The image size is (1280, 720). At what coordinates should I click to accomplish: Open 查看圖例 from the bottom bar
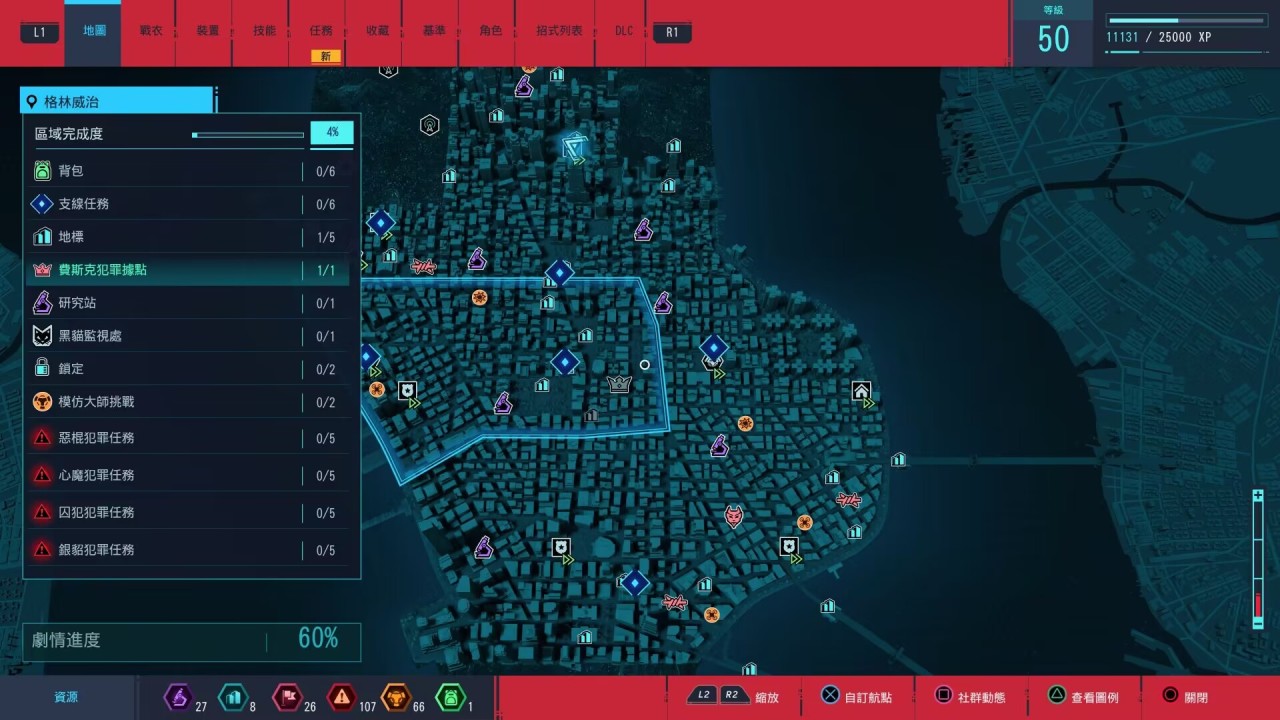click(x=1083, y=697)
